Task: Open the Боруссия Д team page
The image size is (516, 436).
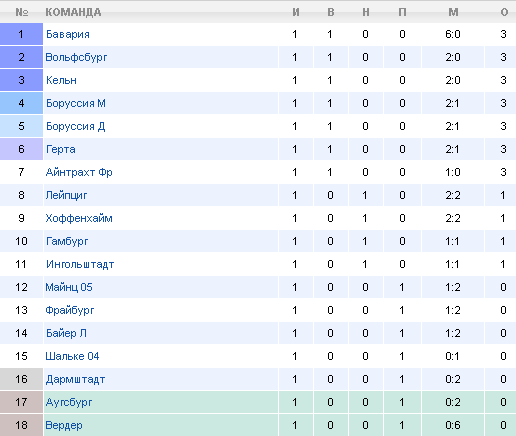Action: pos(76,126)
